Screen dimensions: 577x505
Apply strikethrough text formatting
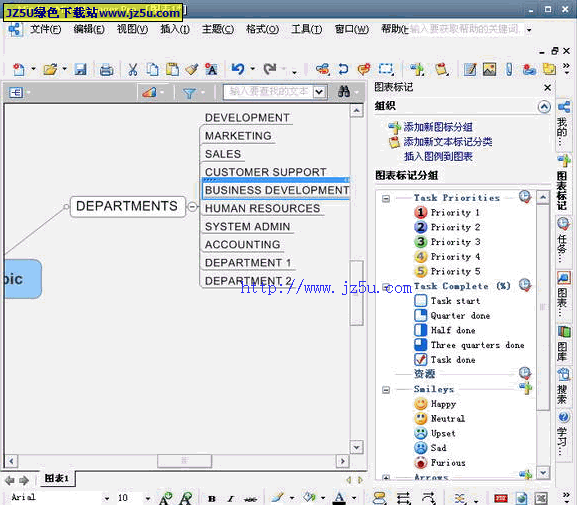(251, 499)
